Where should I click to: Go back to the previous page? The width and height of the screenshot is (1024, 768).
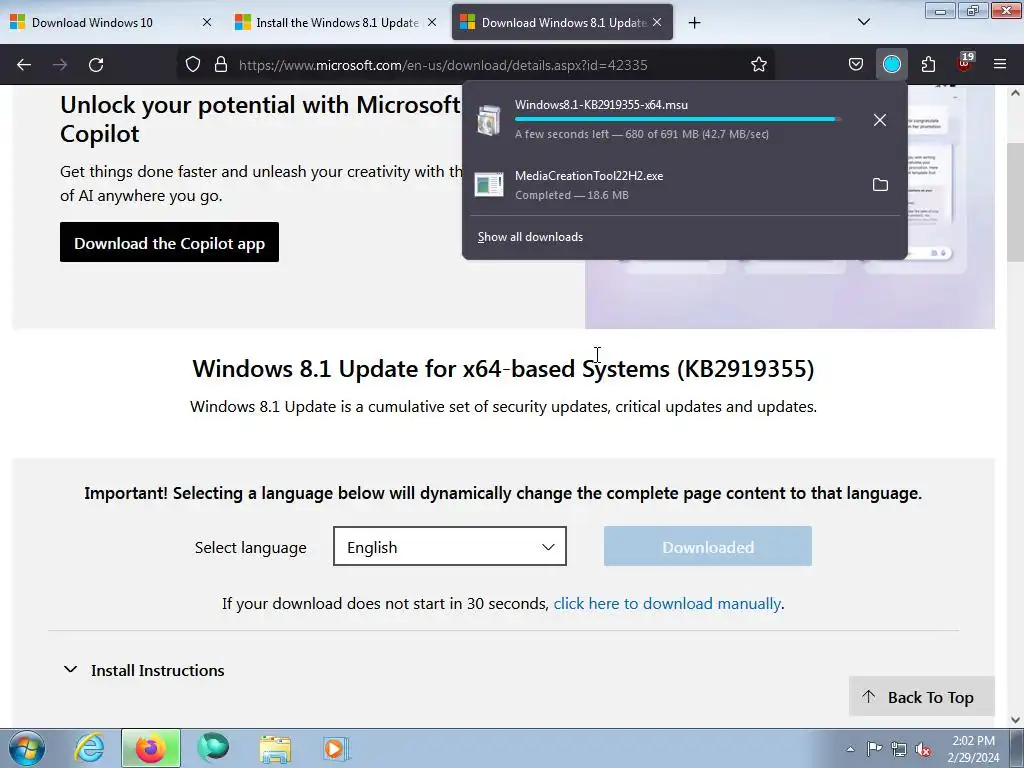24,65
